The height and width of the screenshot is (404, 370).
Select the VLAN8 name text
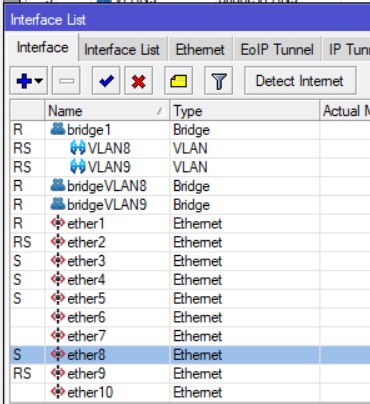(x=109, y=148)
